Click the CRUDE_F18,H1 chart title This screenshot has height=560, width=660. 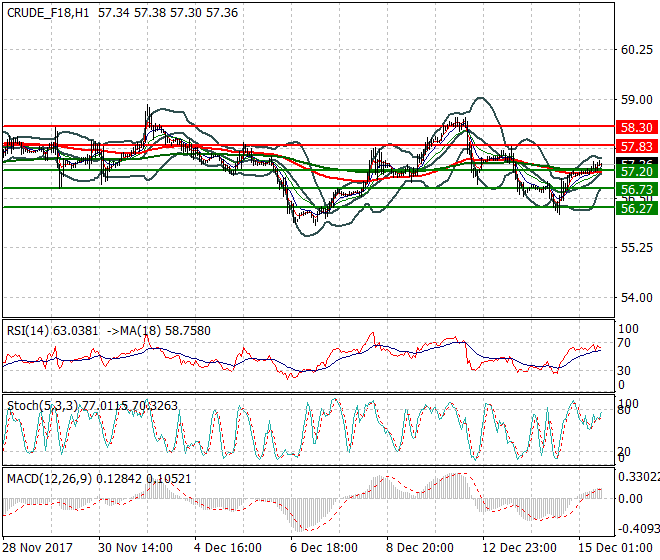(x=46, y=9)
